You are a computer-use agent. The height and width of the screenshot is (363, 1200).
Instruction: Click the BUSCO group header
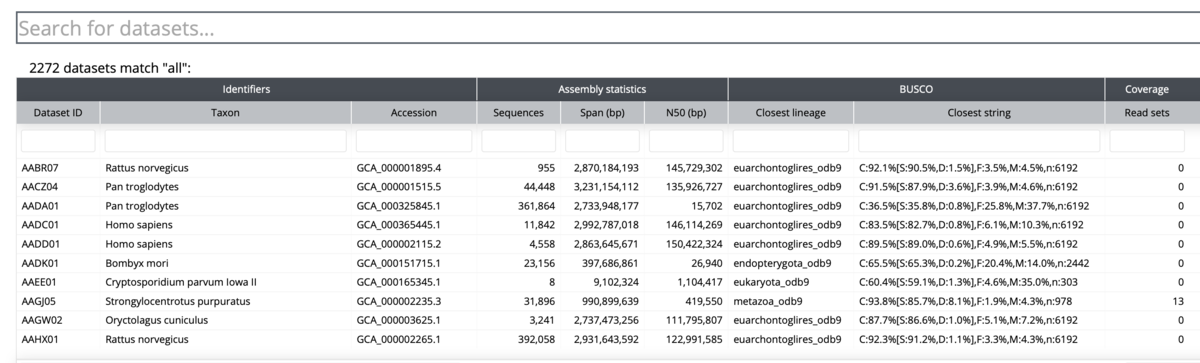(916, 89)
